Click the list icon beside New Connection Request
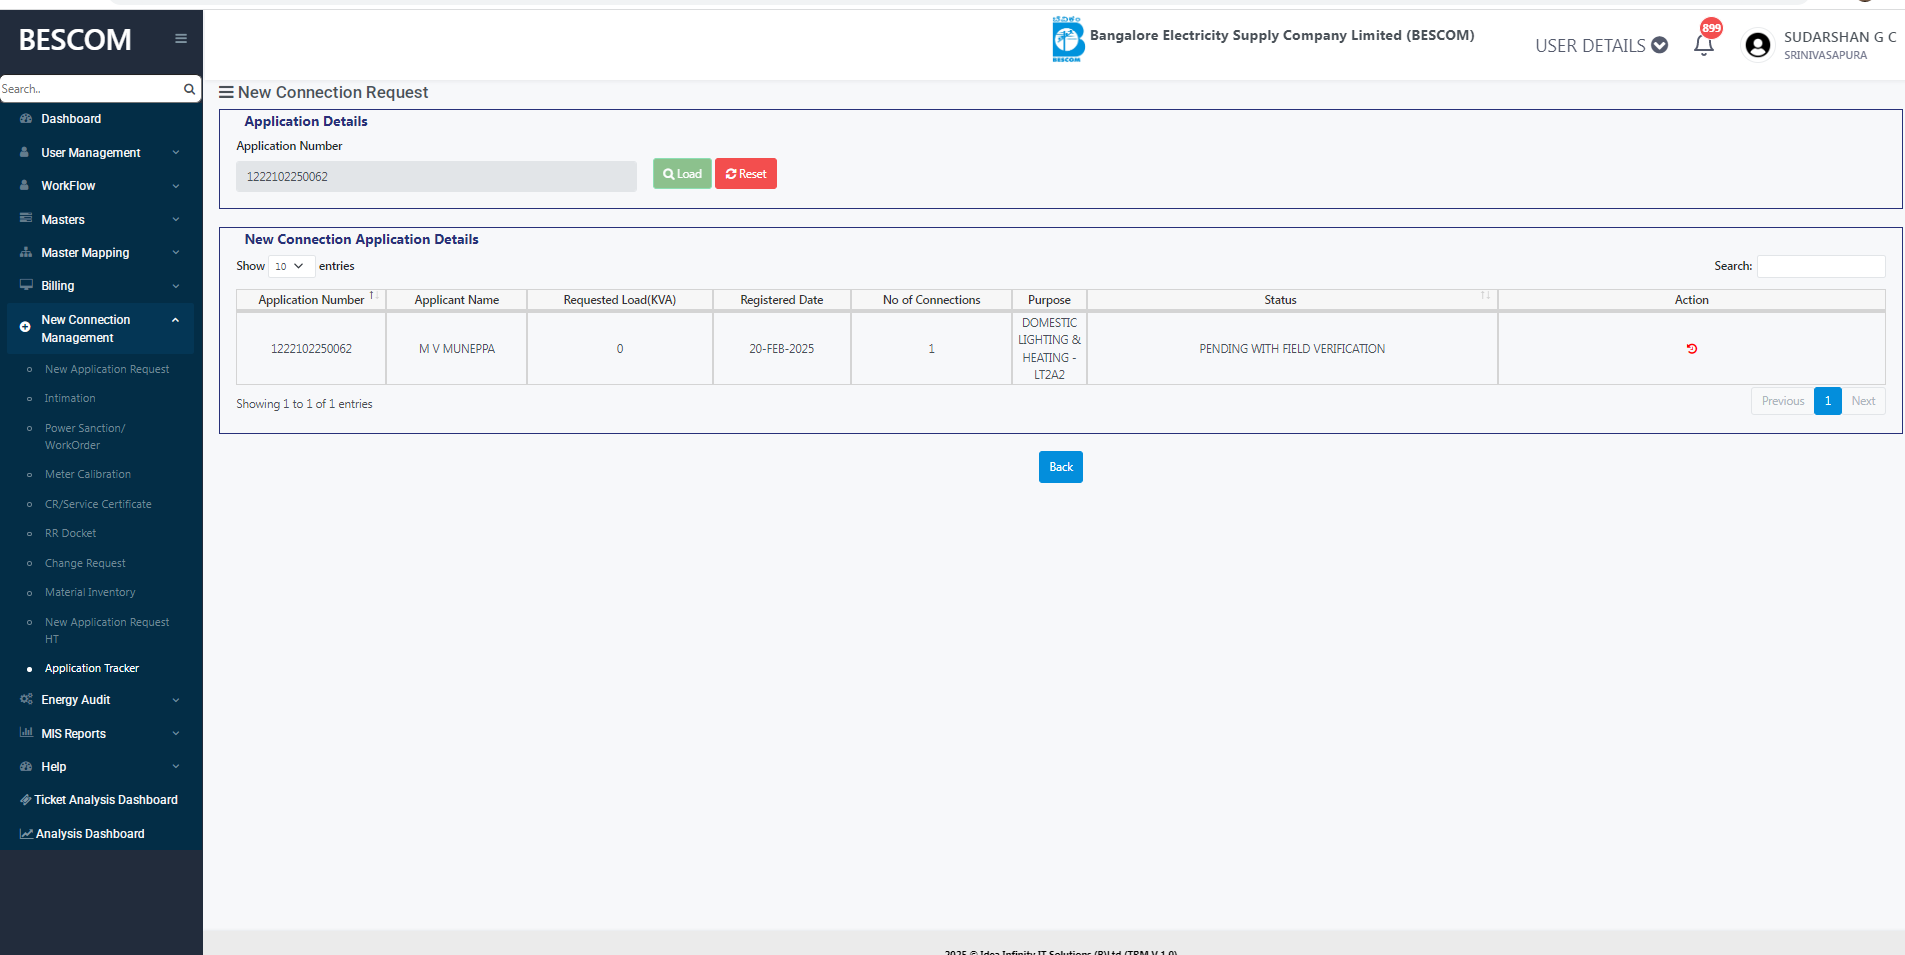 (227, 92)
